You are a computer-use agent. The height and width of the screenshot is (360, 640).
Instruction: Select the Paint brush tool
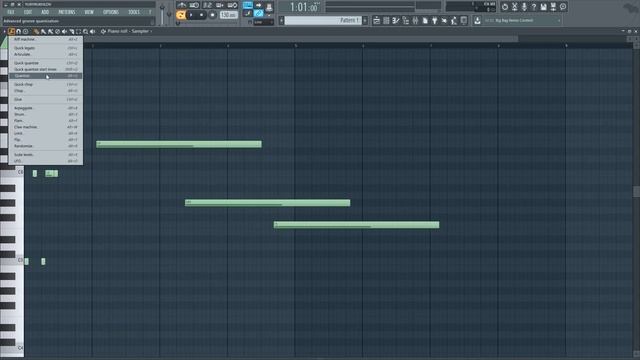click(44, 31)
